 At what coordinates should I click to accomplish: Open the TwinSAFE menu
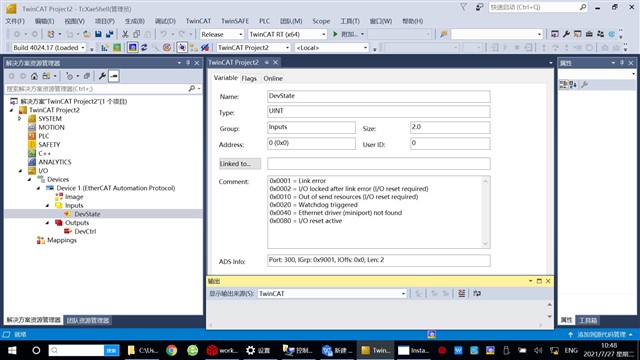tap(235, 21)
